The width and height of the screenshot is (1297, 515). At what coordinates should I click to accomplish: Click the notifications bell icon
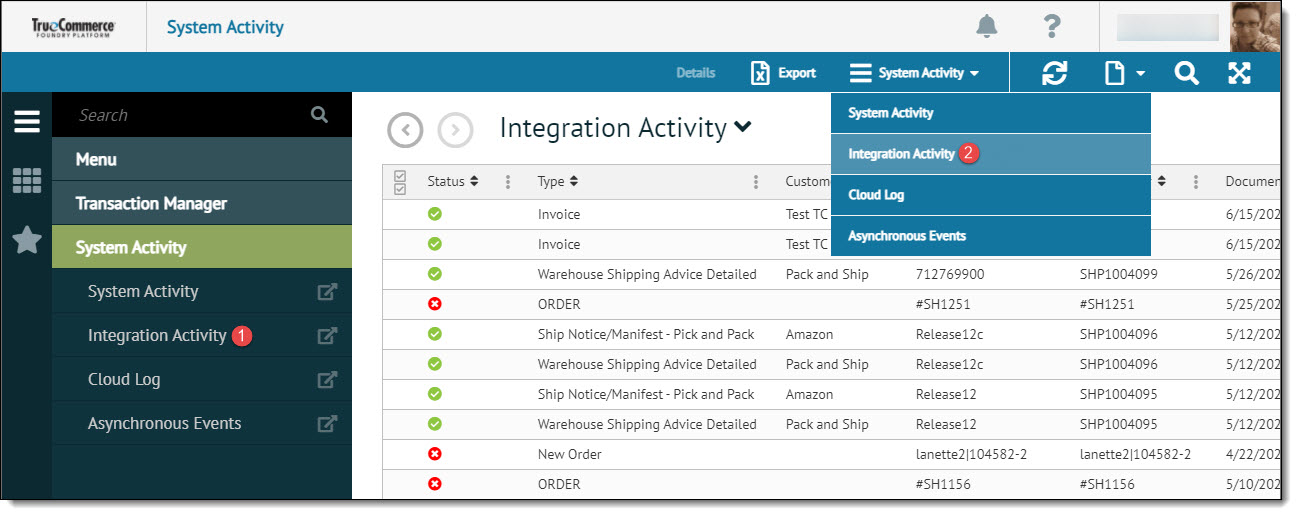986,27
